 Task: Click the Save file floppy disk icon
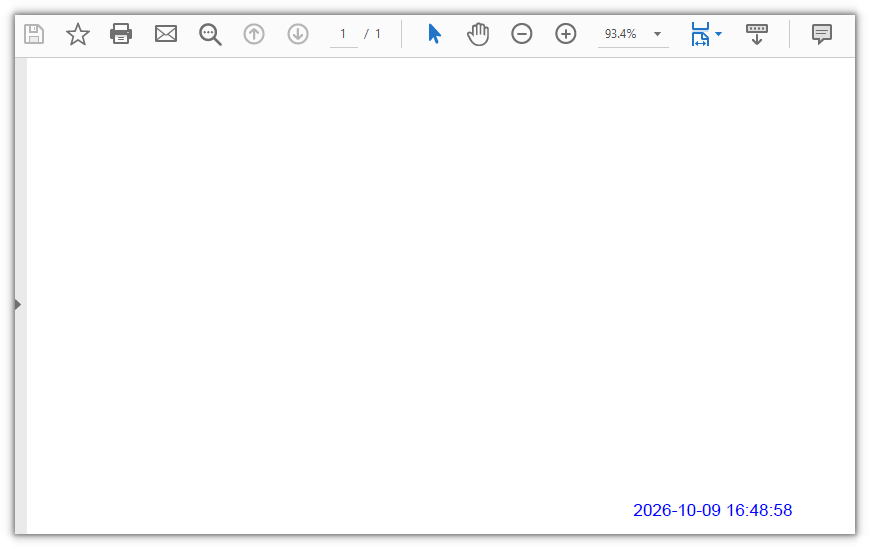click(34, 34)
